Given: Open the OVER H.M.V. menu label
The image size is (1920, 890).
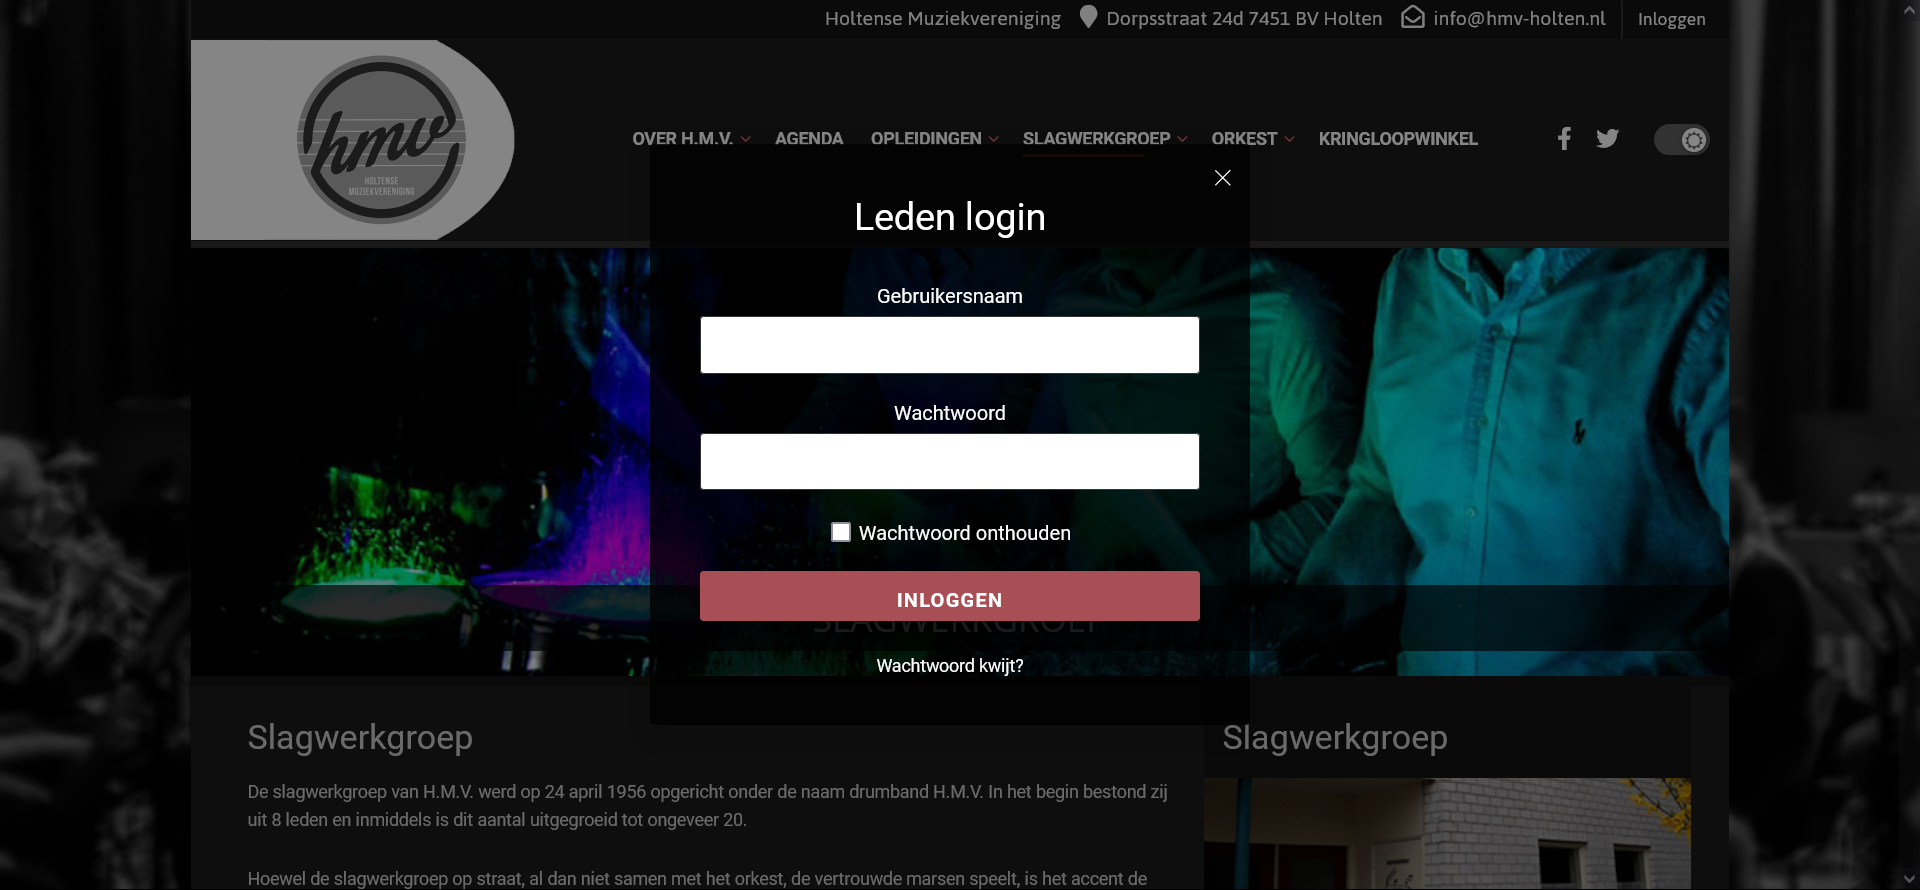Looking at the screenshot, I should coord(683,139).
